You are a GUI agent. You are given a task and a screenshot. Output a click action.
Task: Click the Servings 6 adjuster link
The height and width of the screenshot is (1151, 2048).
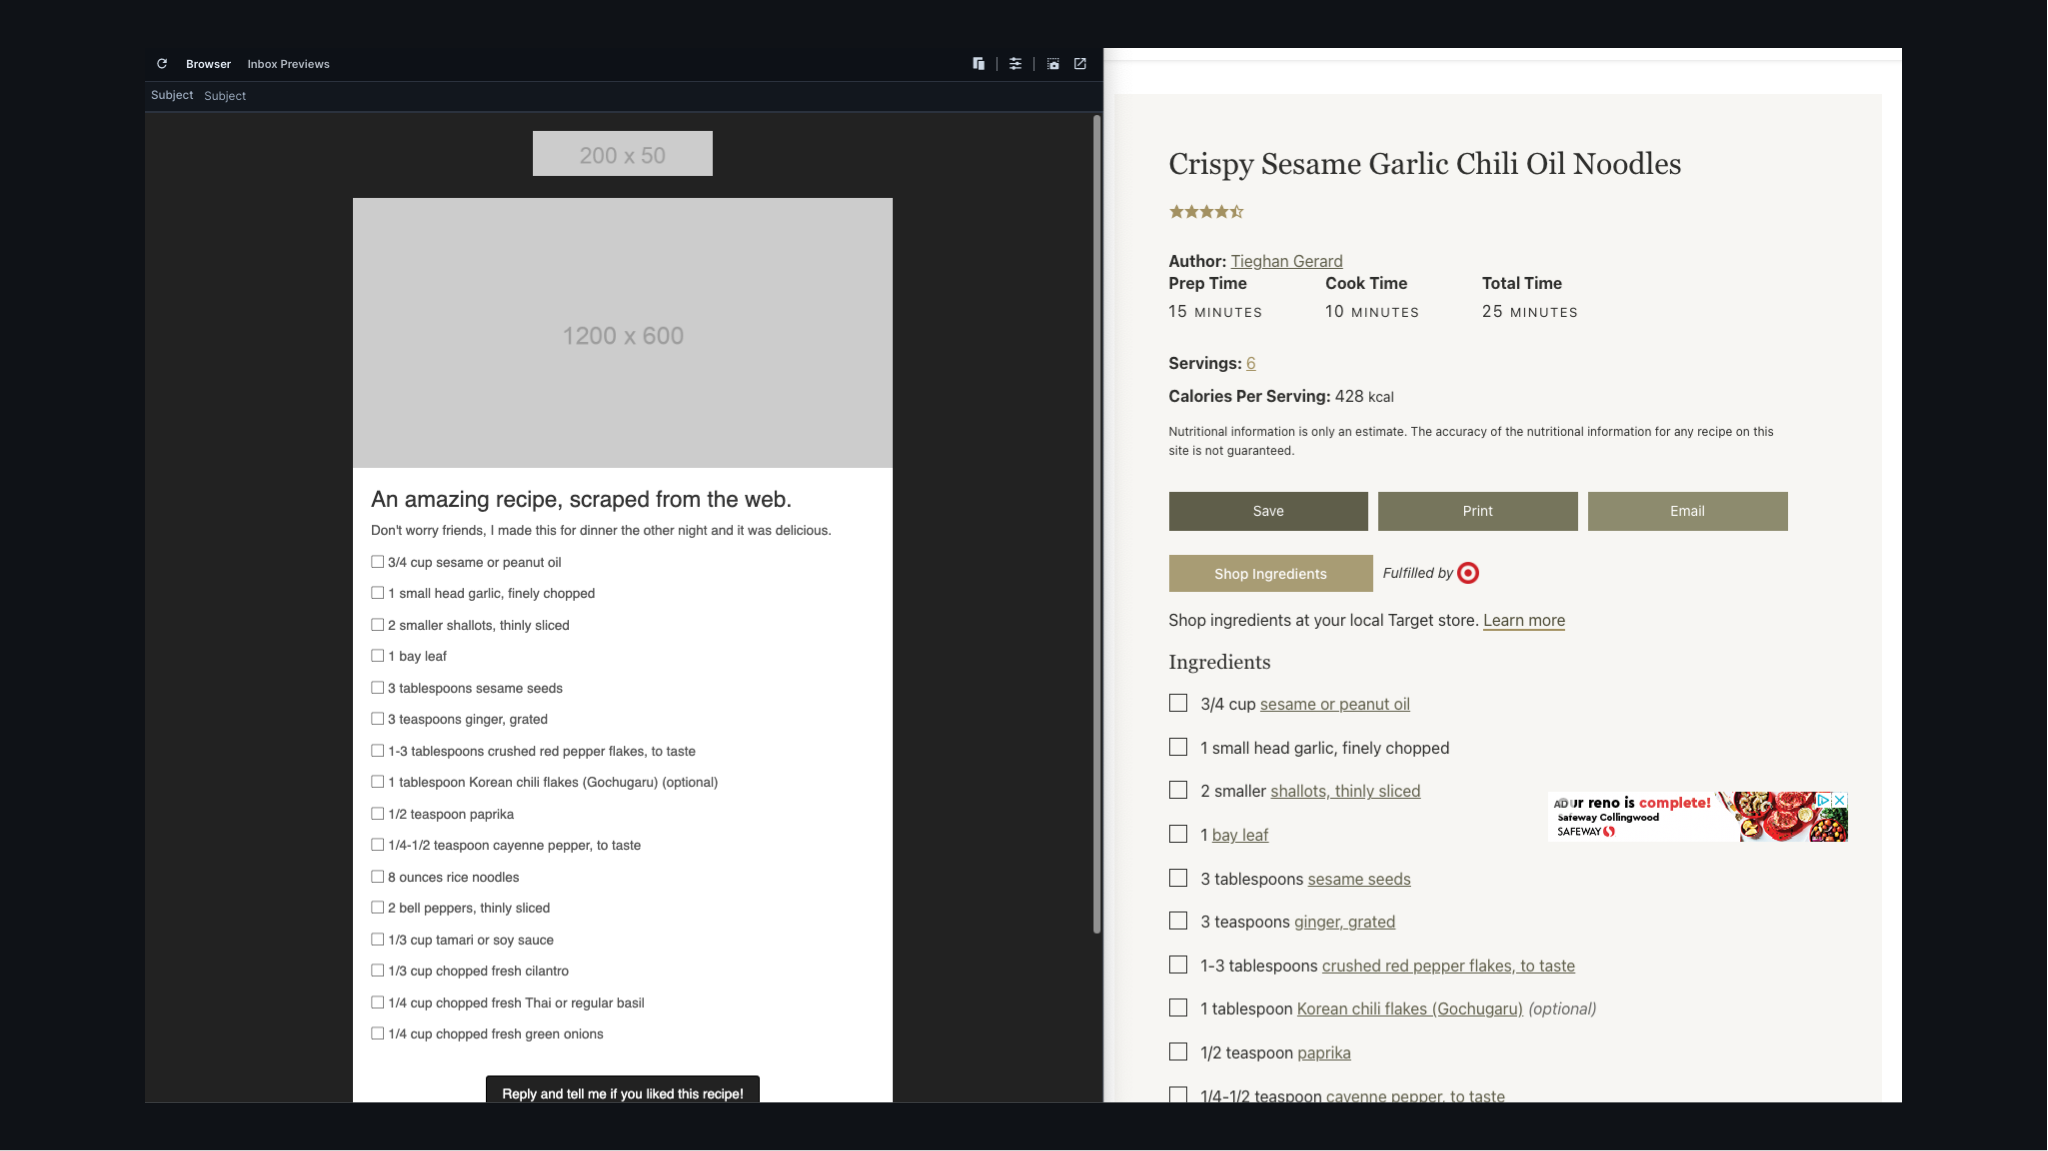(1250, 364)
